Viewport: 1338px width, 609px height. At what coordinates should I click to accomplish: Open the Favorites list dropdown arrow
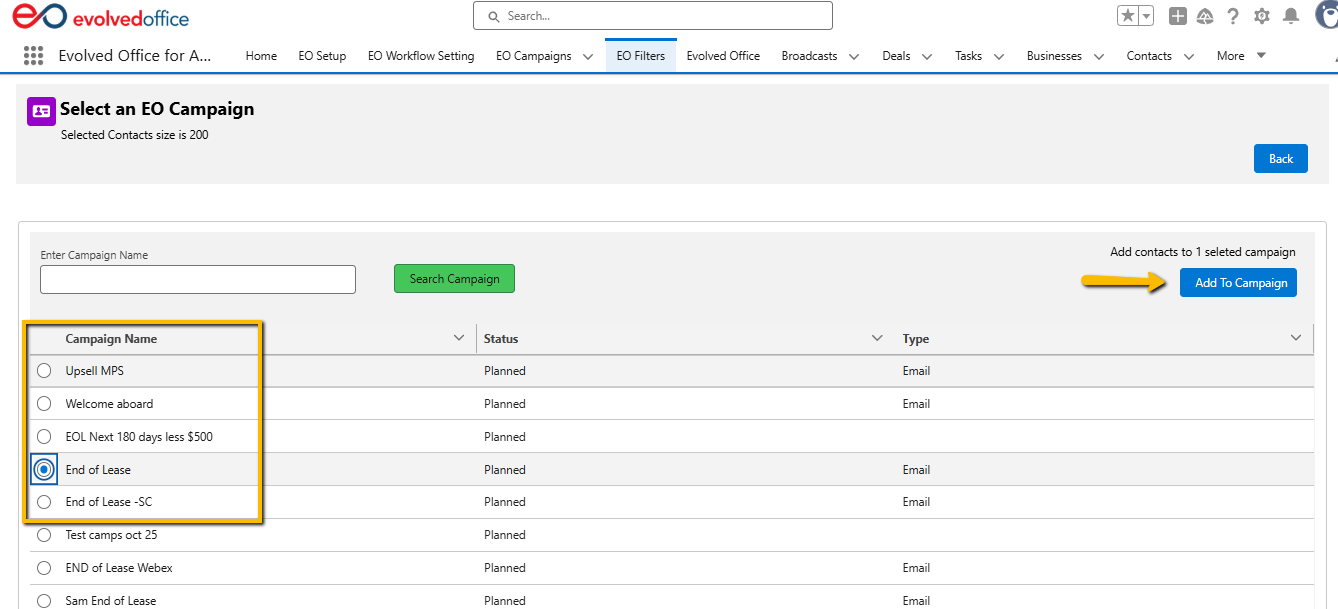1146,16
